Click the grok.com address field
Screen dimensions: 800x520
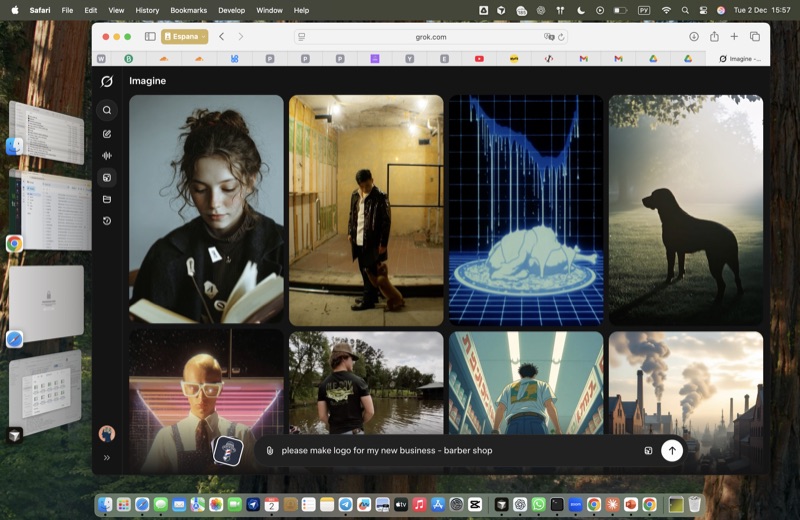tap(431, 37)
